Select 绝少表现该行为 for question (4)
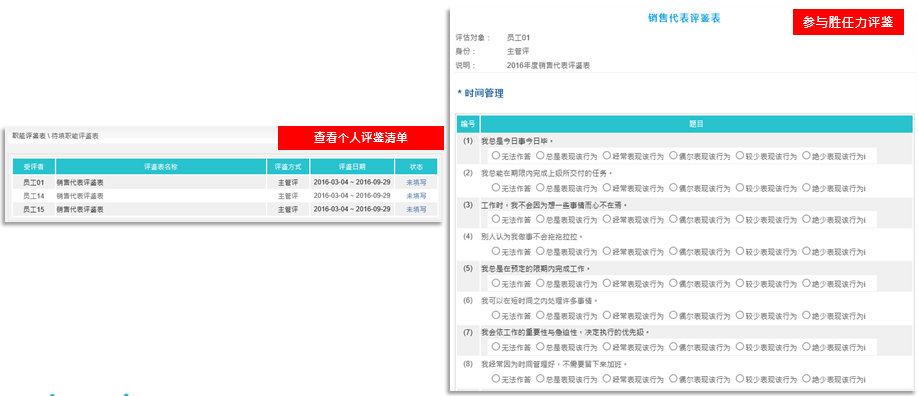The height and width of the screenshot is (396, 918). (x=806, y=251)
